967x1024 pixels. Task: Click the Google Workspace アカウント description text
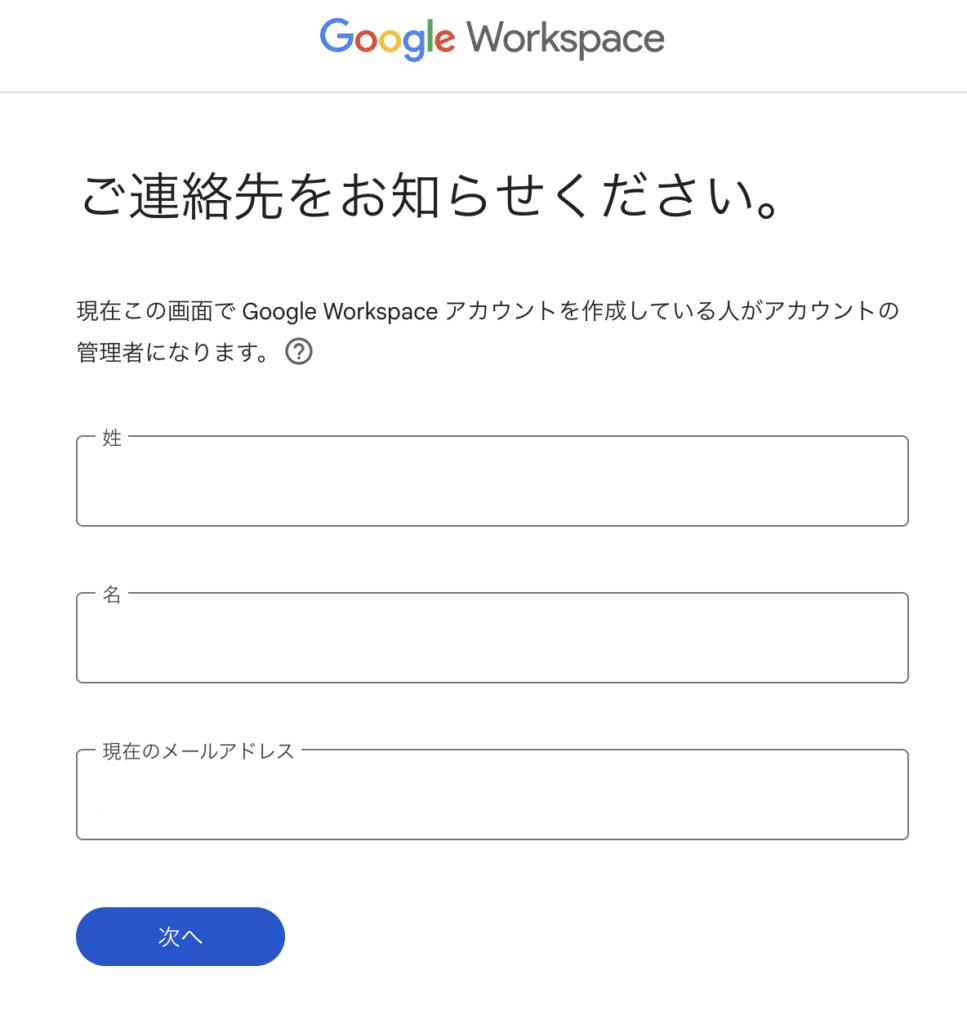[x=487, y=312]
